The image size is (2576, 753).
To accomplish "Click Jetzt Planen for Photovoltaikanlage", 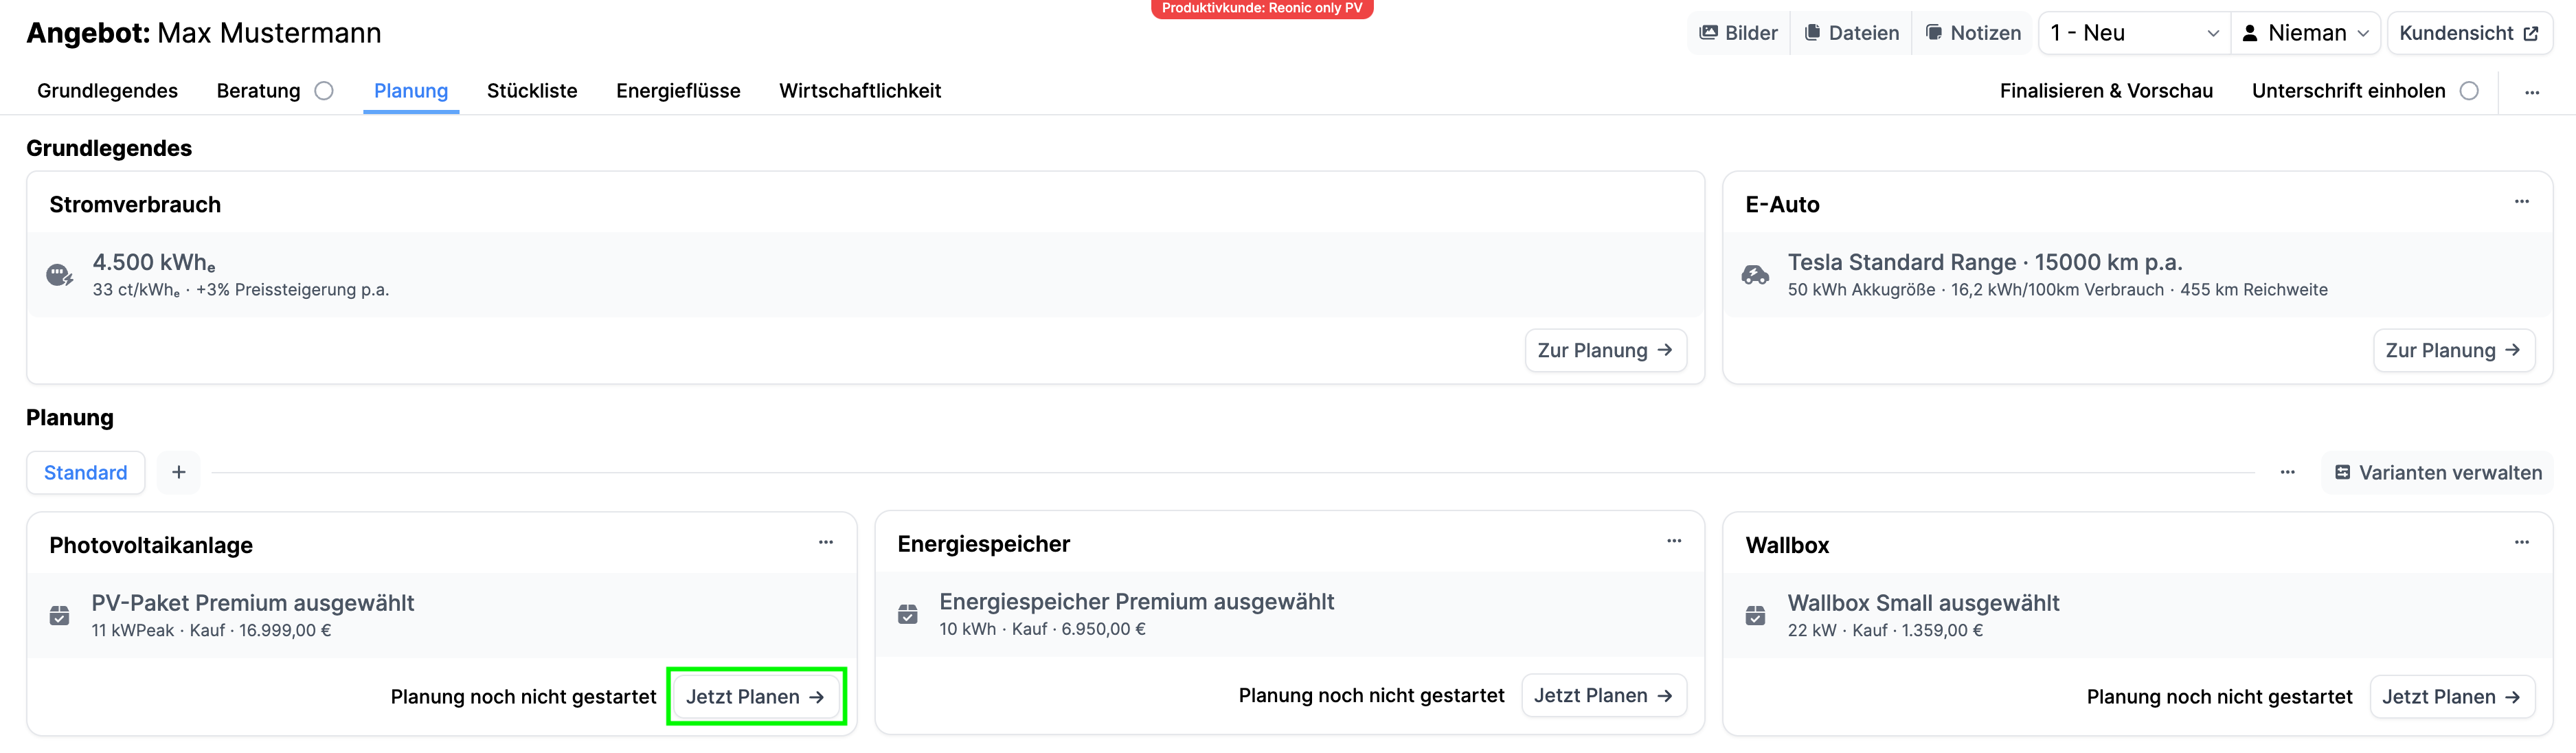I will tap(756, 697).
